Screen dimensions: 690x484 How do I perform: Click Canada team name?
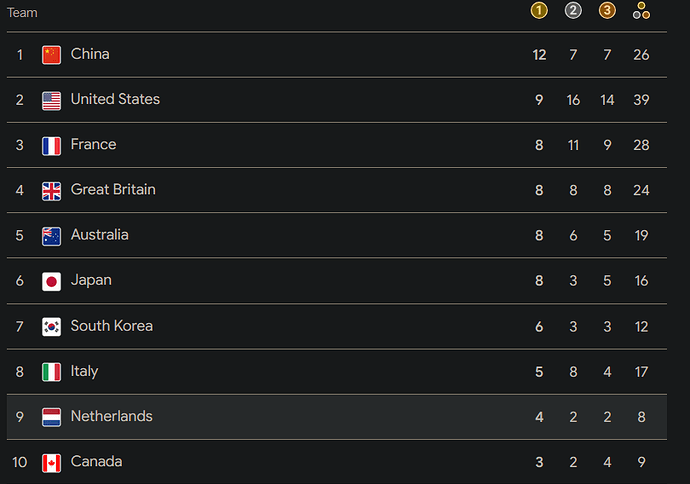point(96,461)
